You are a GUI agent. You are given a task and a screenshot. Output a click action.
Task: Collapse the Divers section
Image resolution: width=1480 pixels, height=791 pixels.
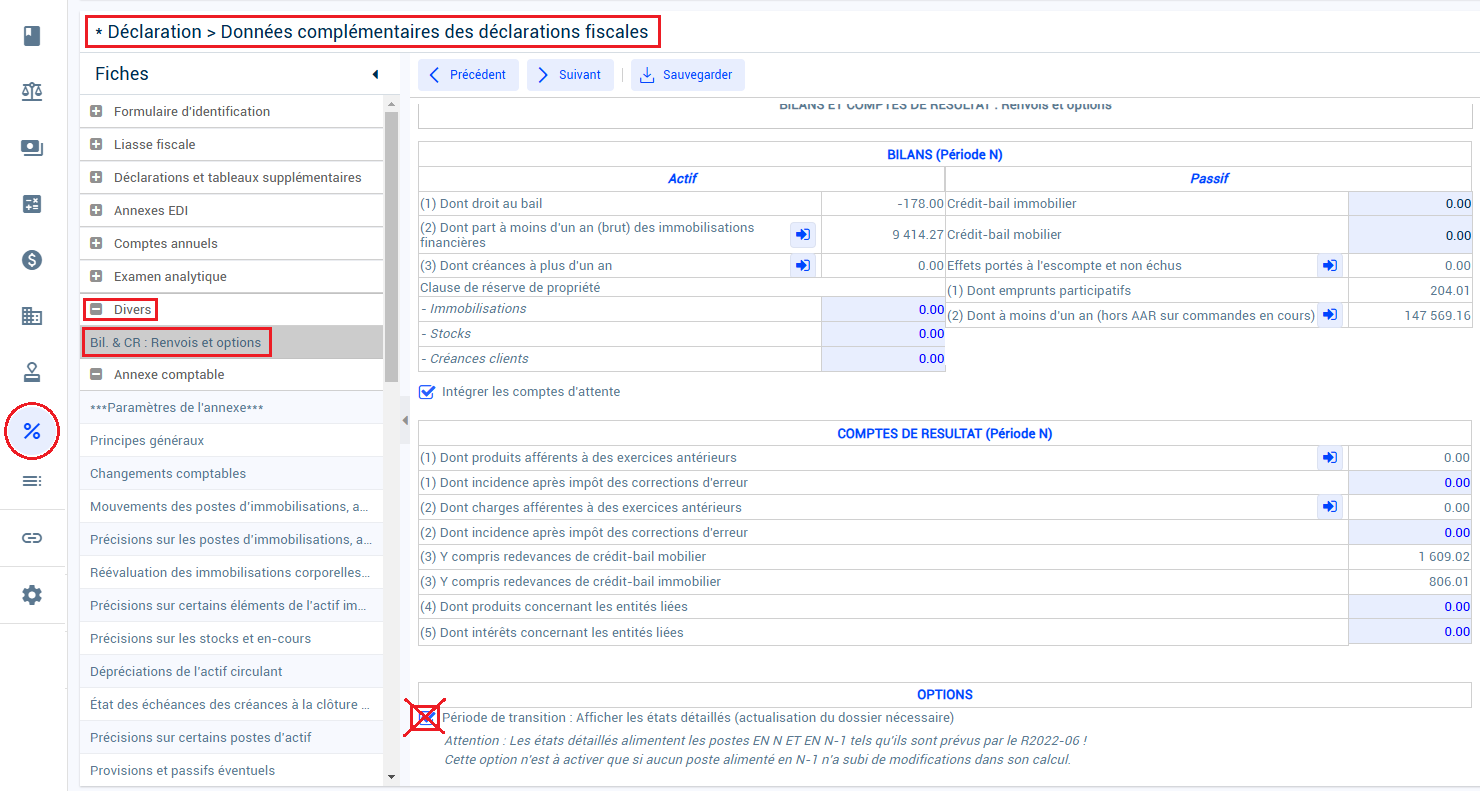tap(97, 309)
